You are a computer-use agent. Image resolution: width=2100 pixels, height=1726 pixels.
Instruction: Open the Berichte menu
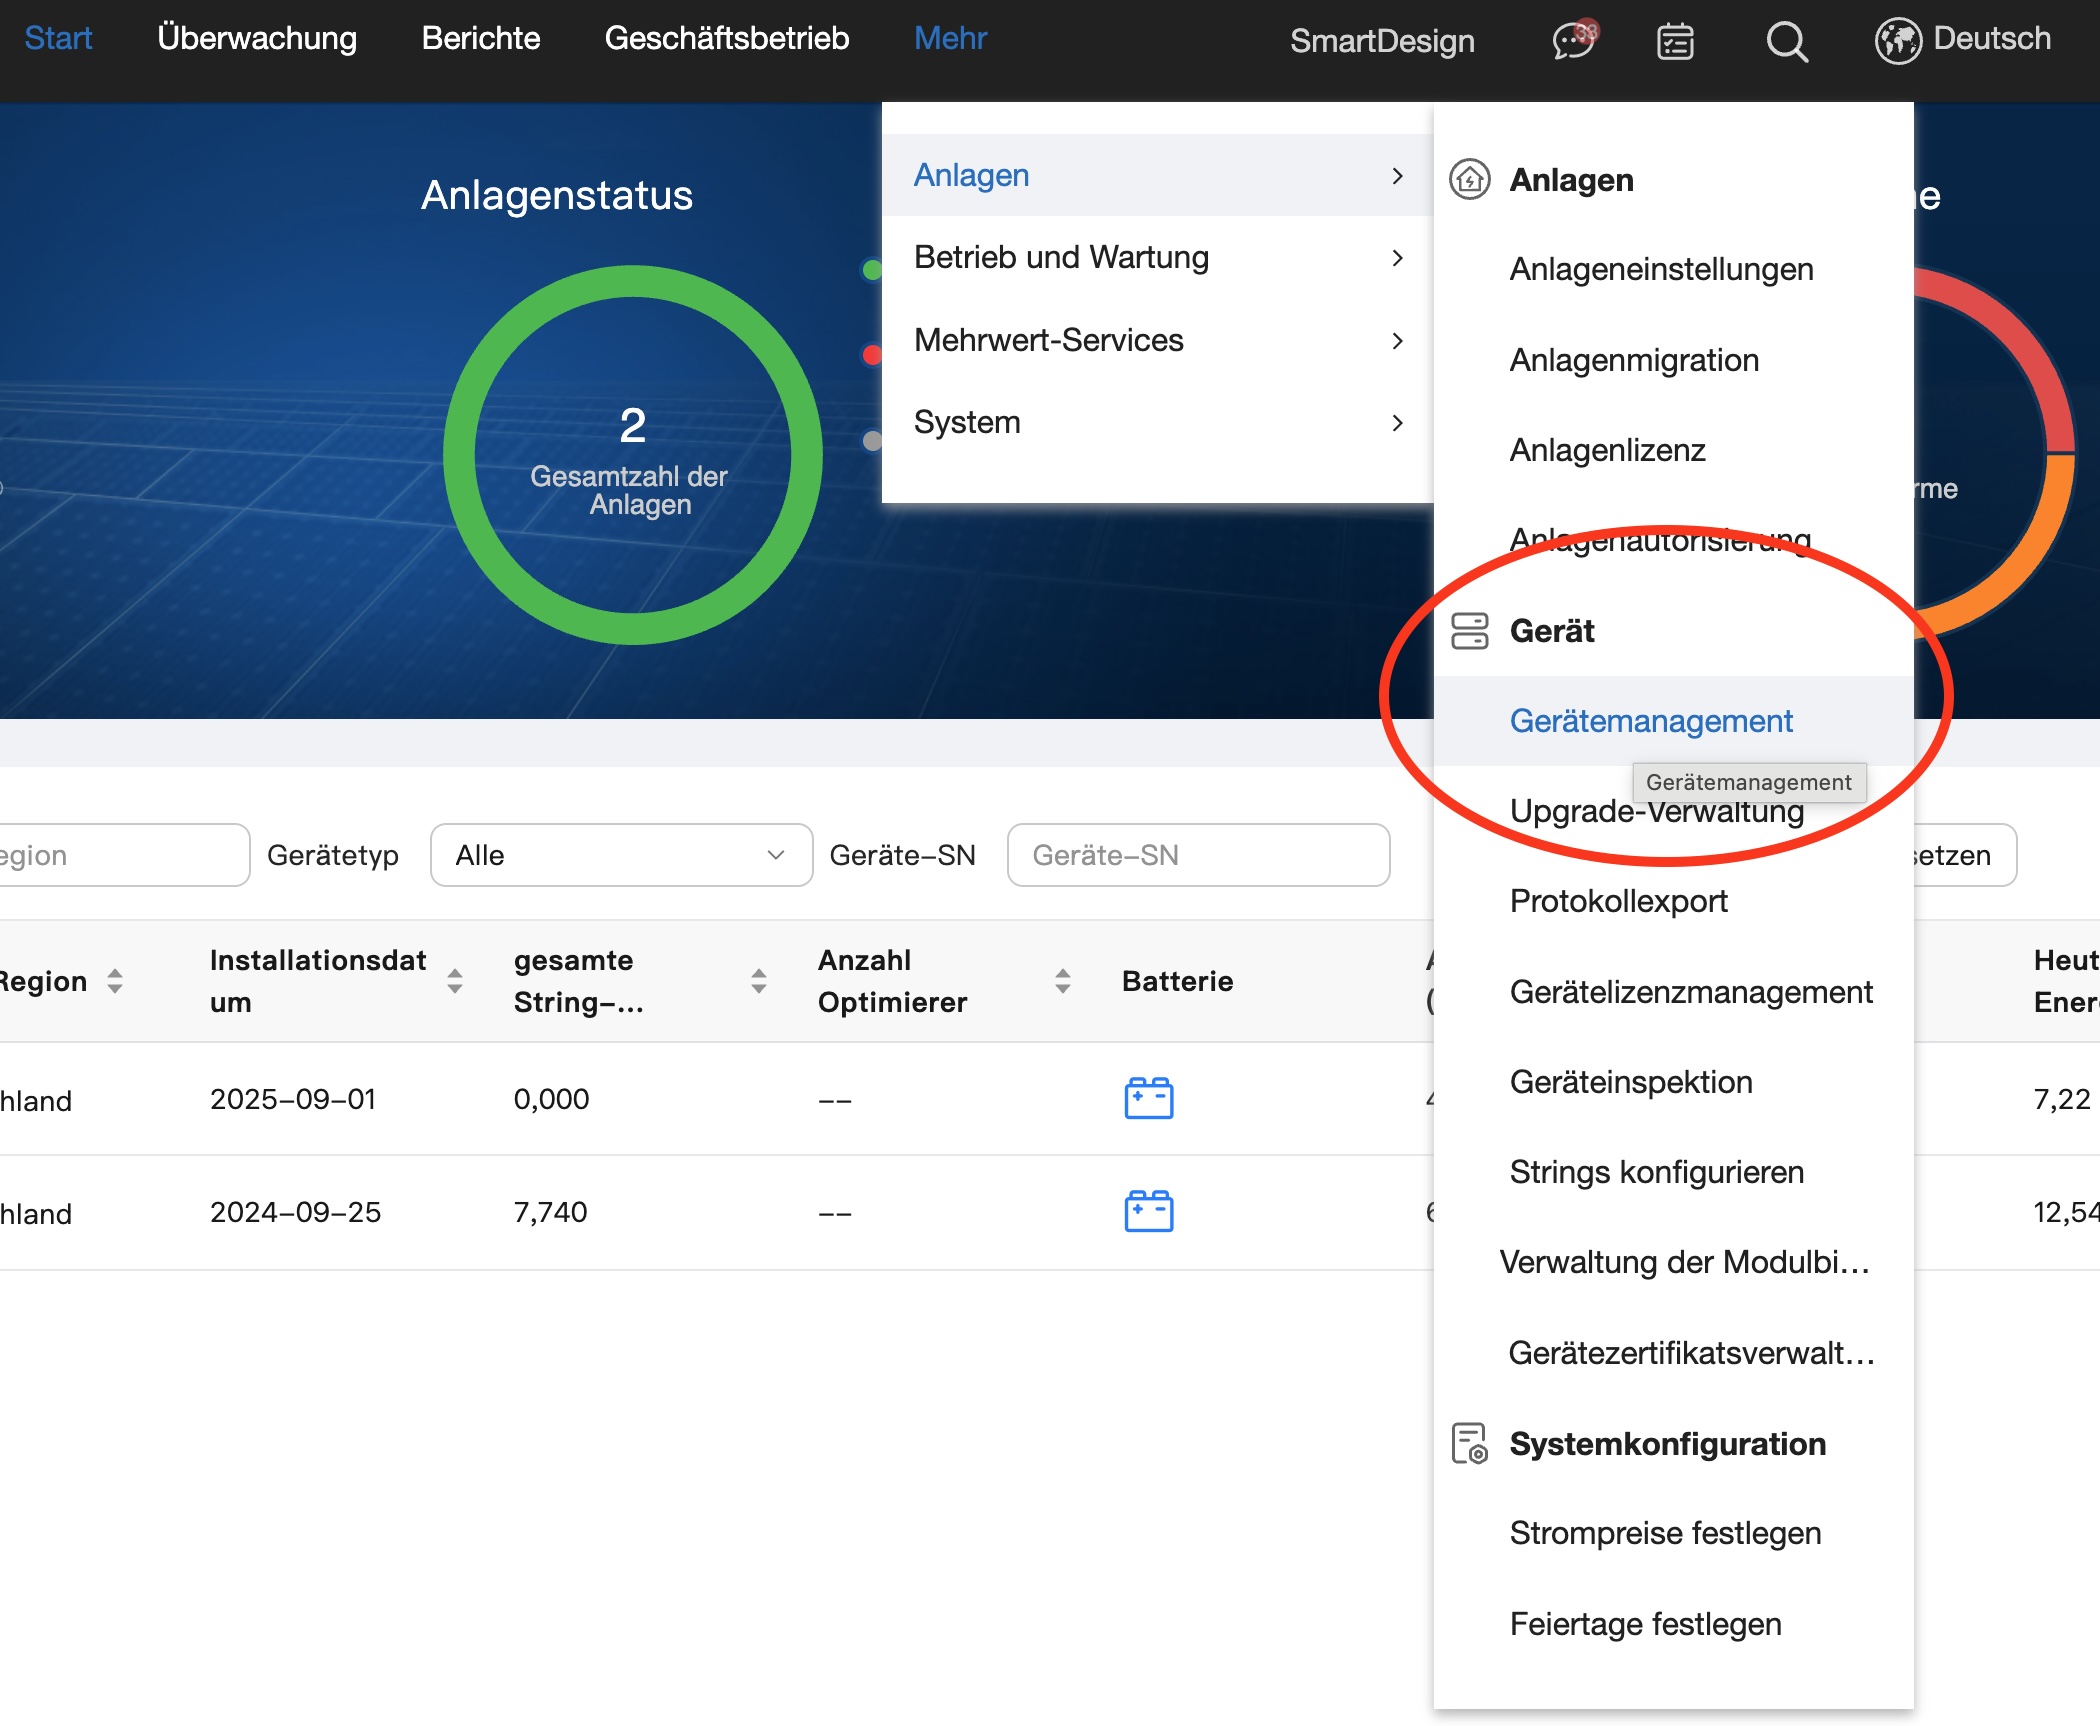point(481,38)
